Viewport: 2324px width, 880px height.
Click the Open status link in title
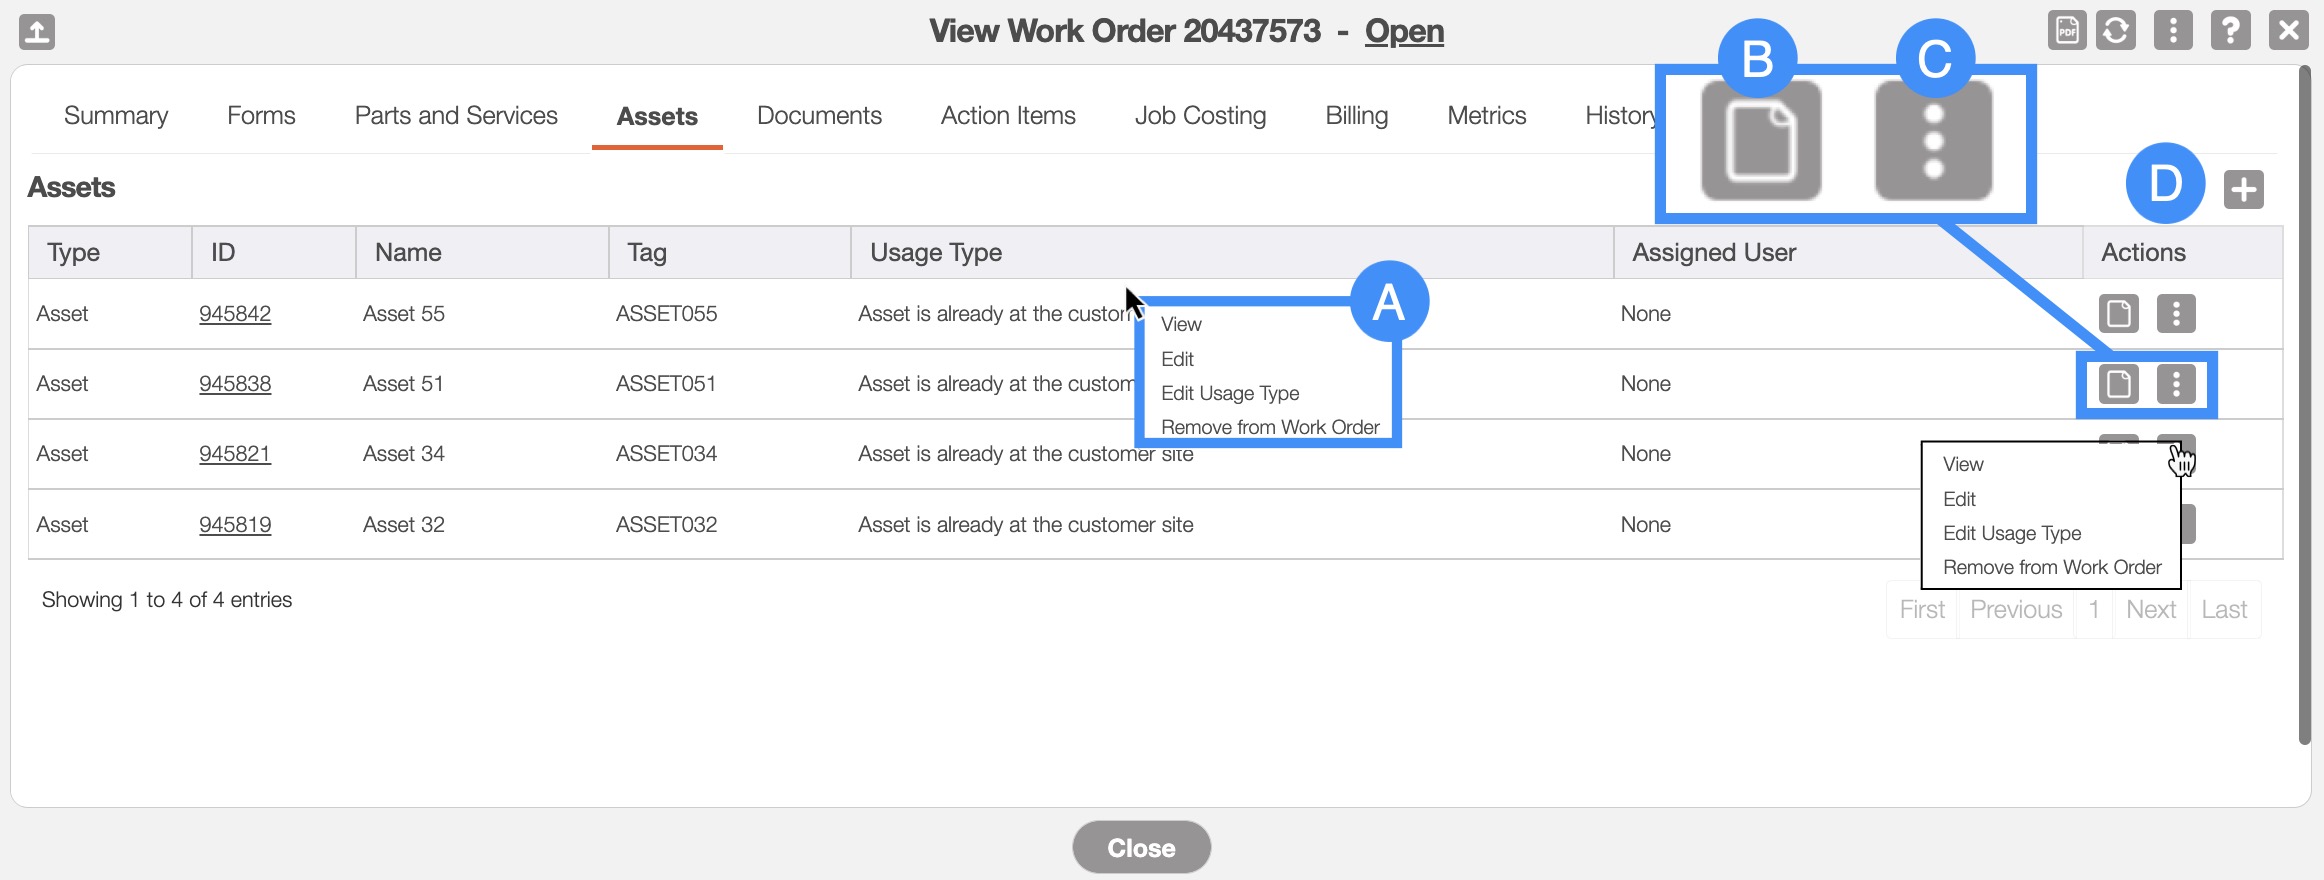pos(1404,31)
